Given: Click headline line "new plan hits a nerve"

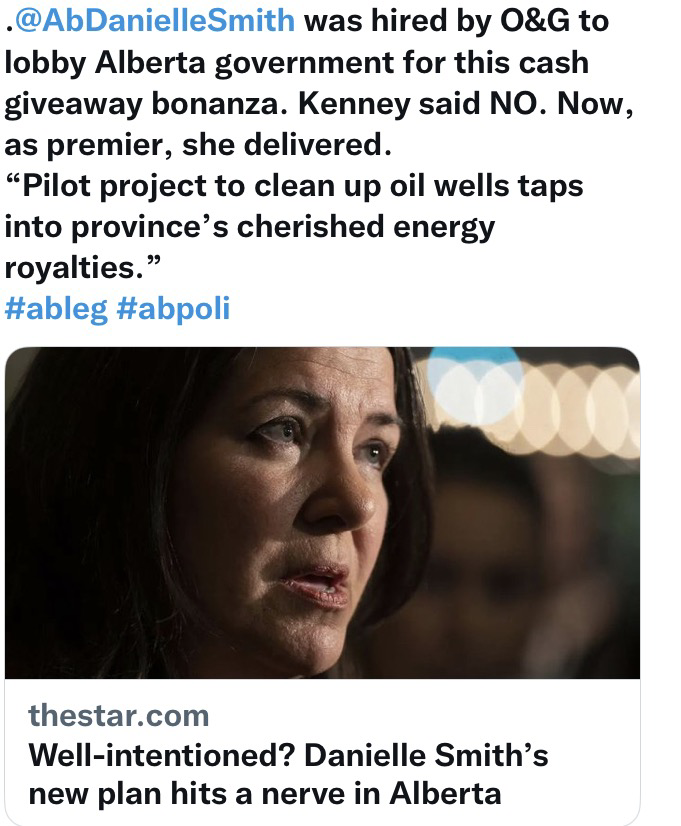Looking at the screenshot, I should (x=200, y=794).
